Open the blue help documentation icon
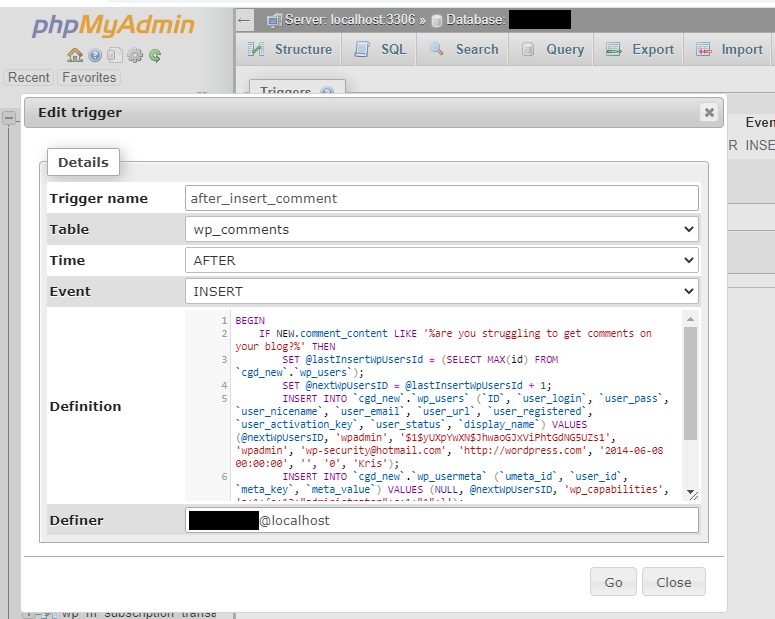This screenshot has width=775, height=619. click(x=95, y=55)
